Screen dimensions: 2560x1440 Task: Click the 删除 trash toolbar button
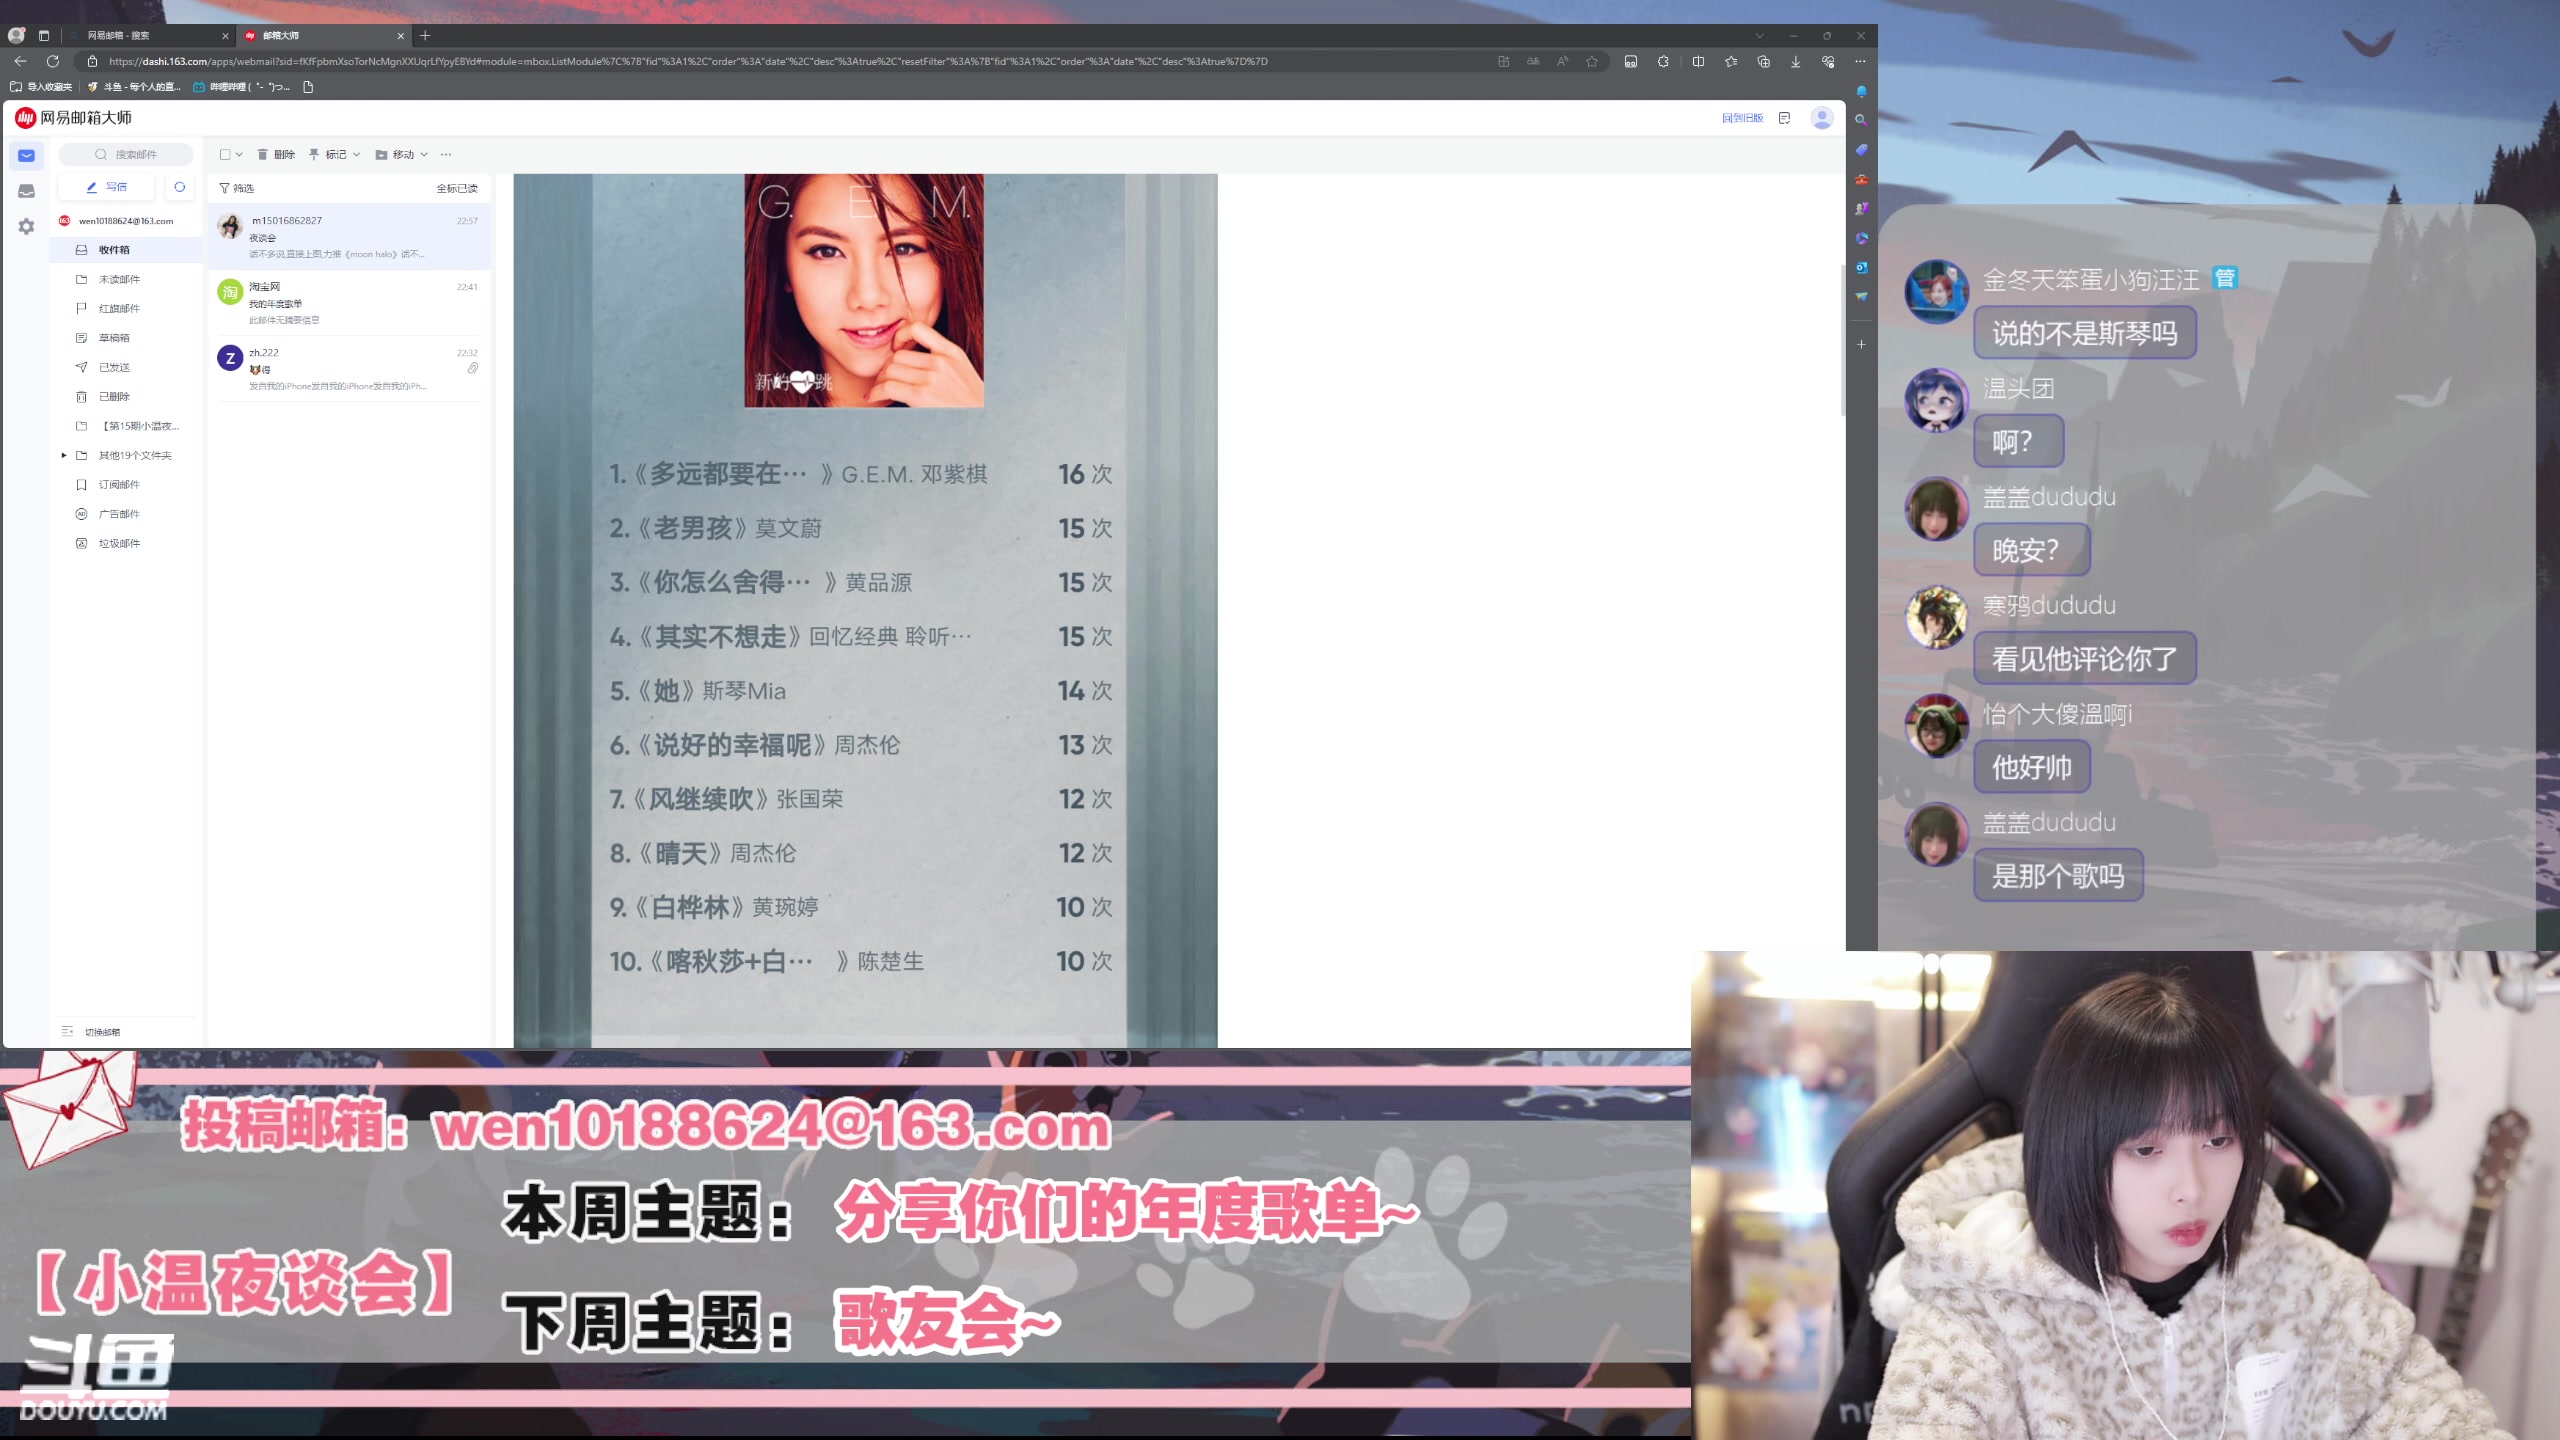point(276,154)
